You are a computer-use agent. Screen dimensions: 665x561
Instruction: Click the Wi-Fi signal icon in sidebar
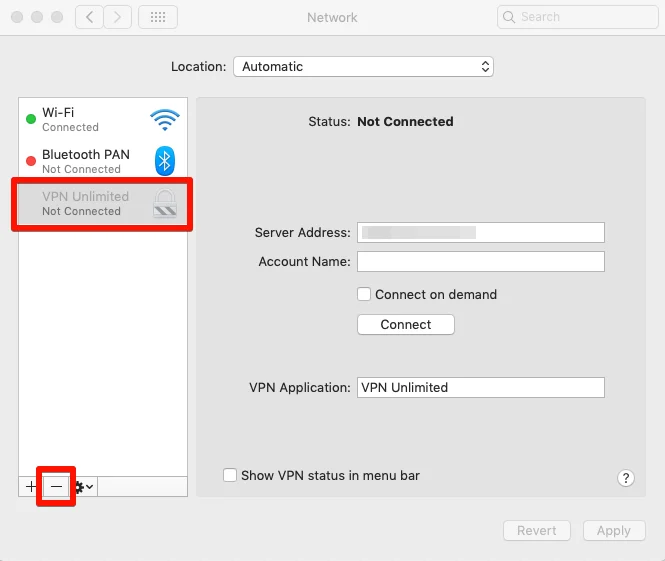165,120
